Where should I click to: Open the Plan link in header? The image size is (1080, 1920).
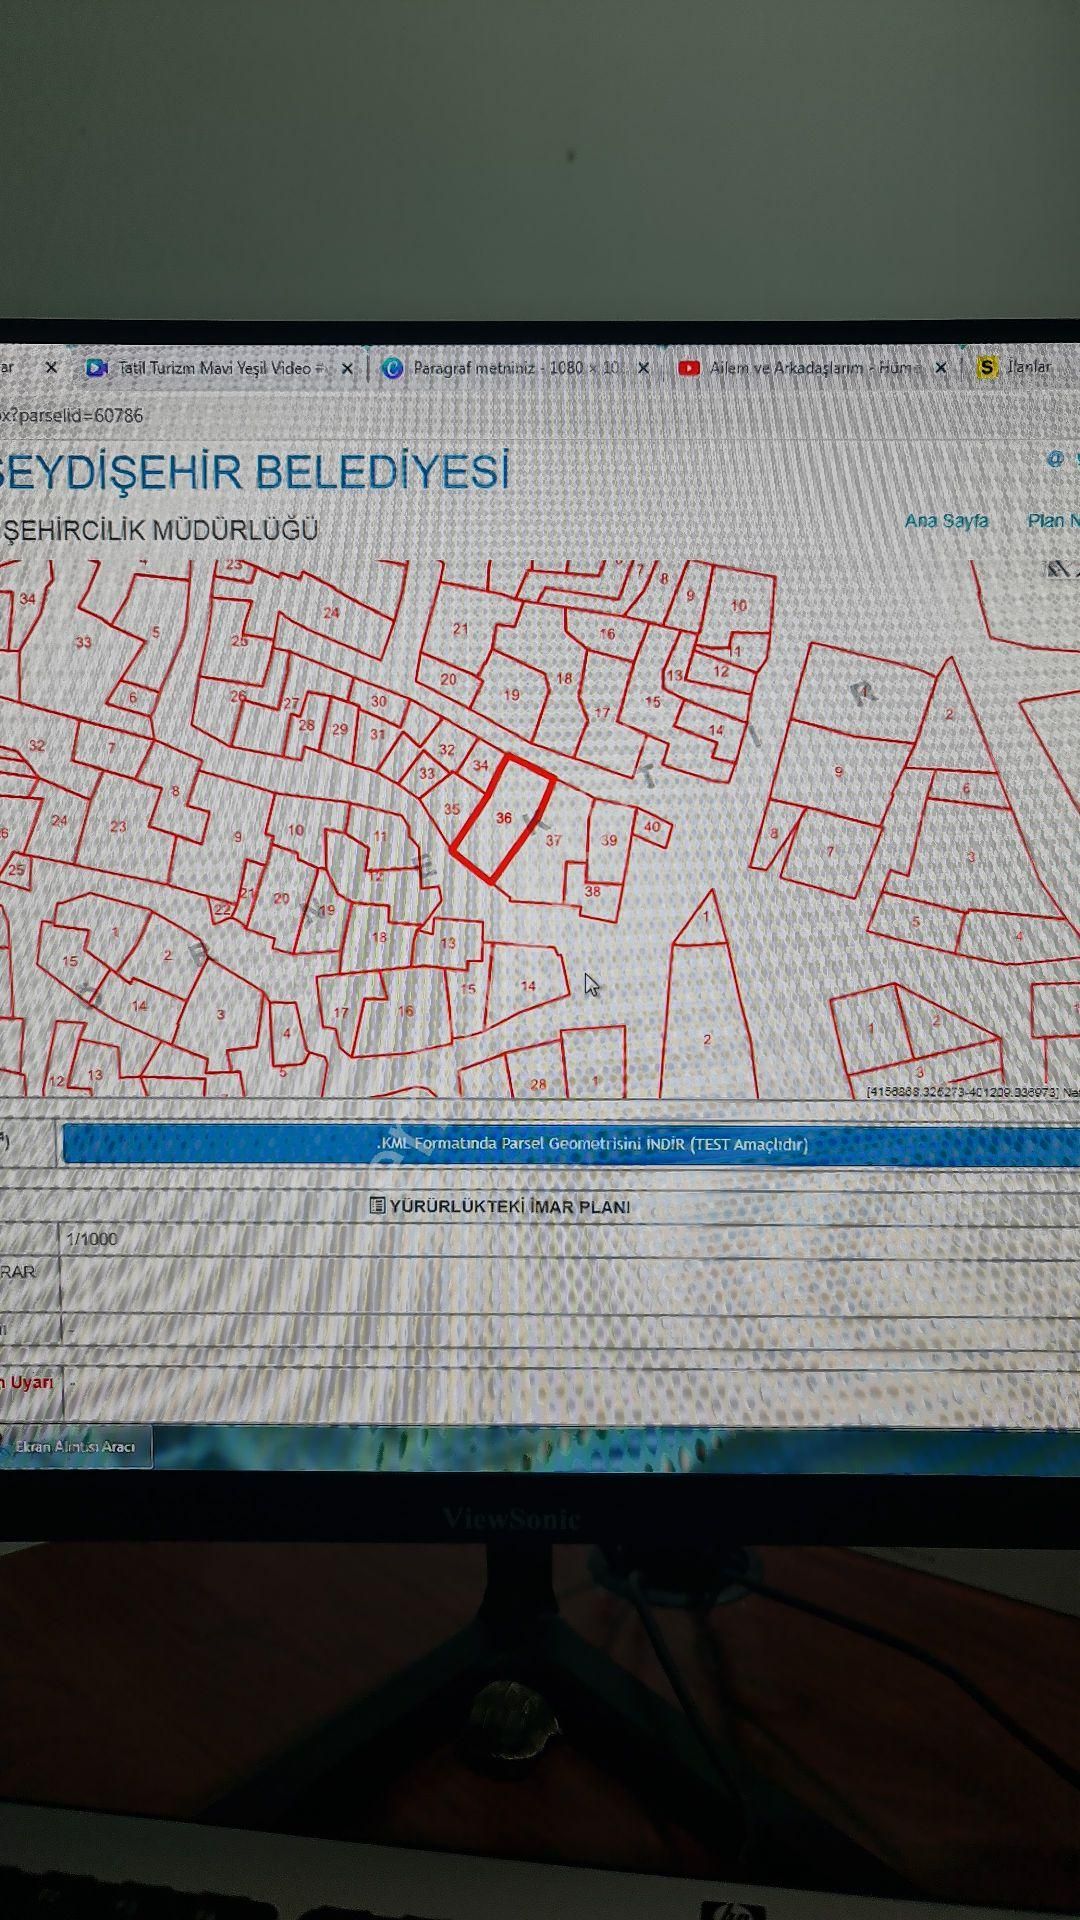(x=1052, y=521)
